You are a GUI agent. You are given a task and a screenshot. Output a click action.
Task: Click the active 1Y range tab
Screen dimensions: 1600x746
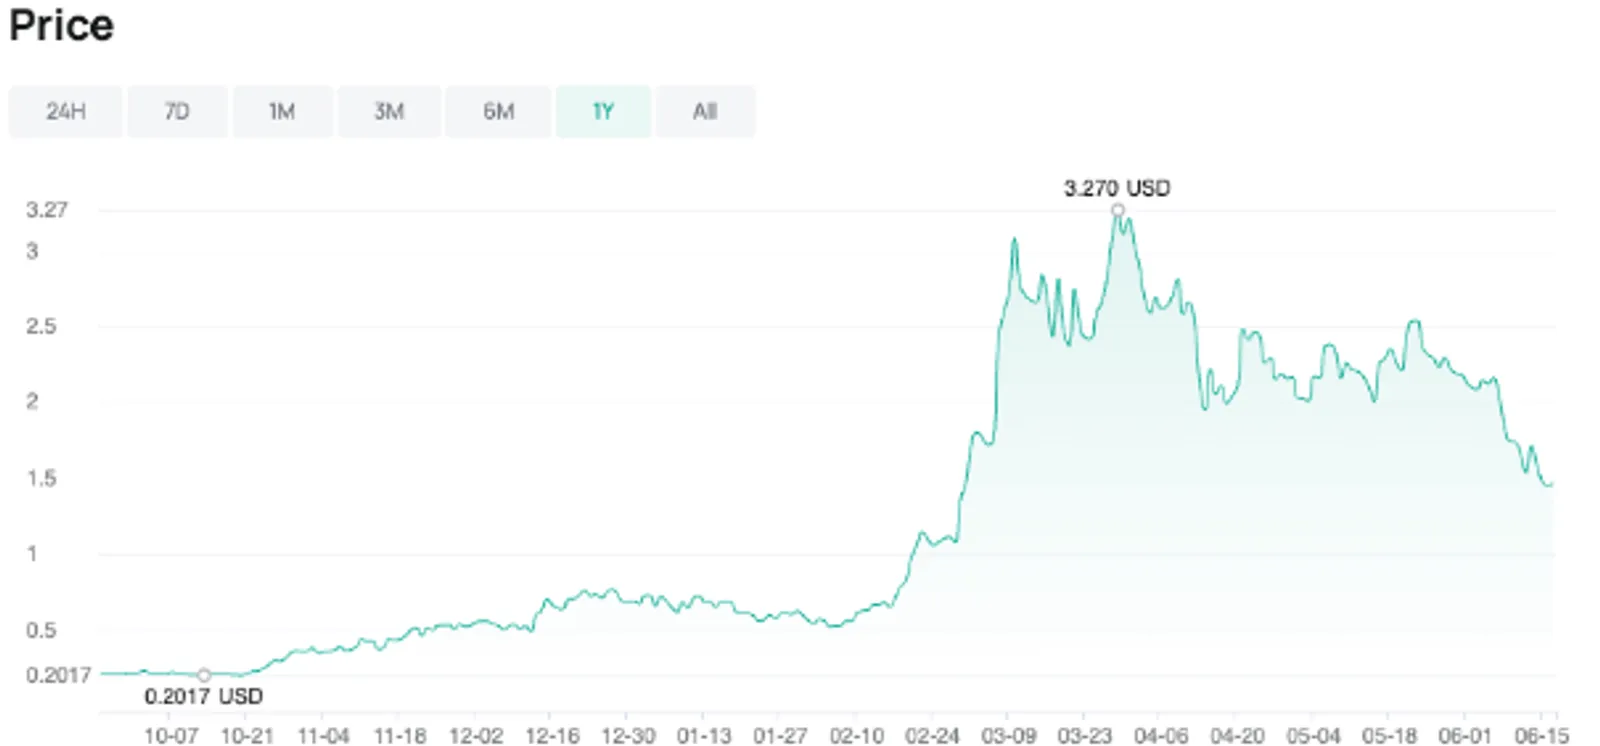[603, 111]
